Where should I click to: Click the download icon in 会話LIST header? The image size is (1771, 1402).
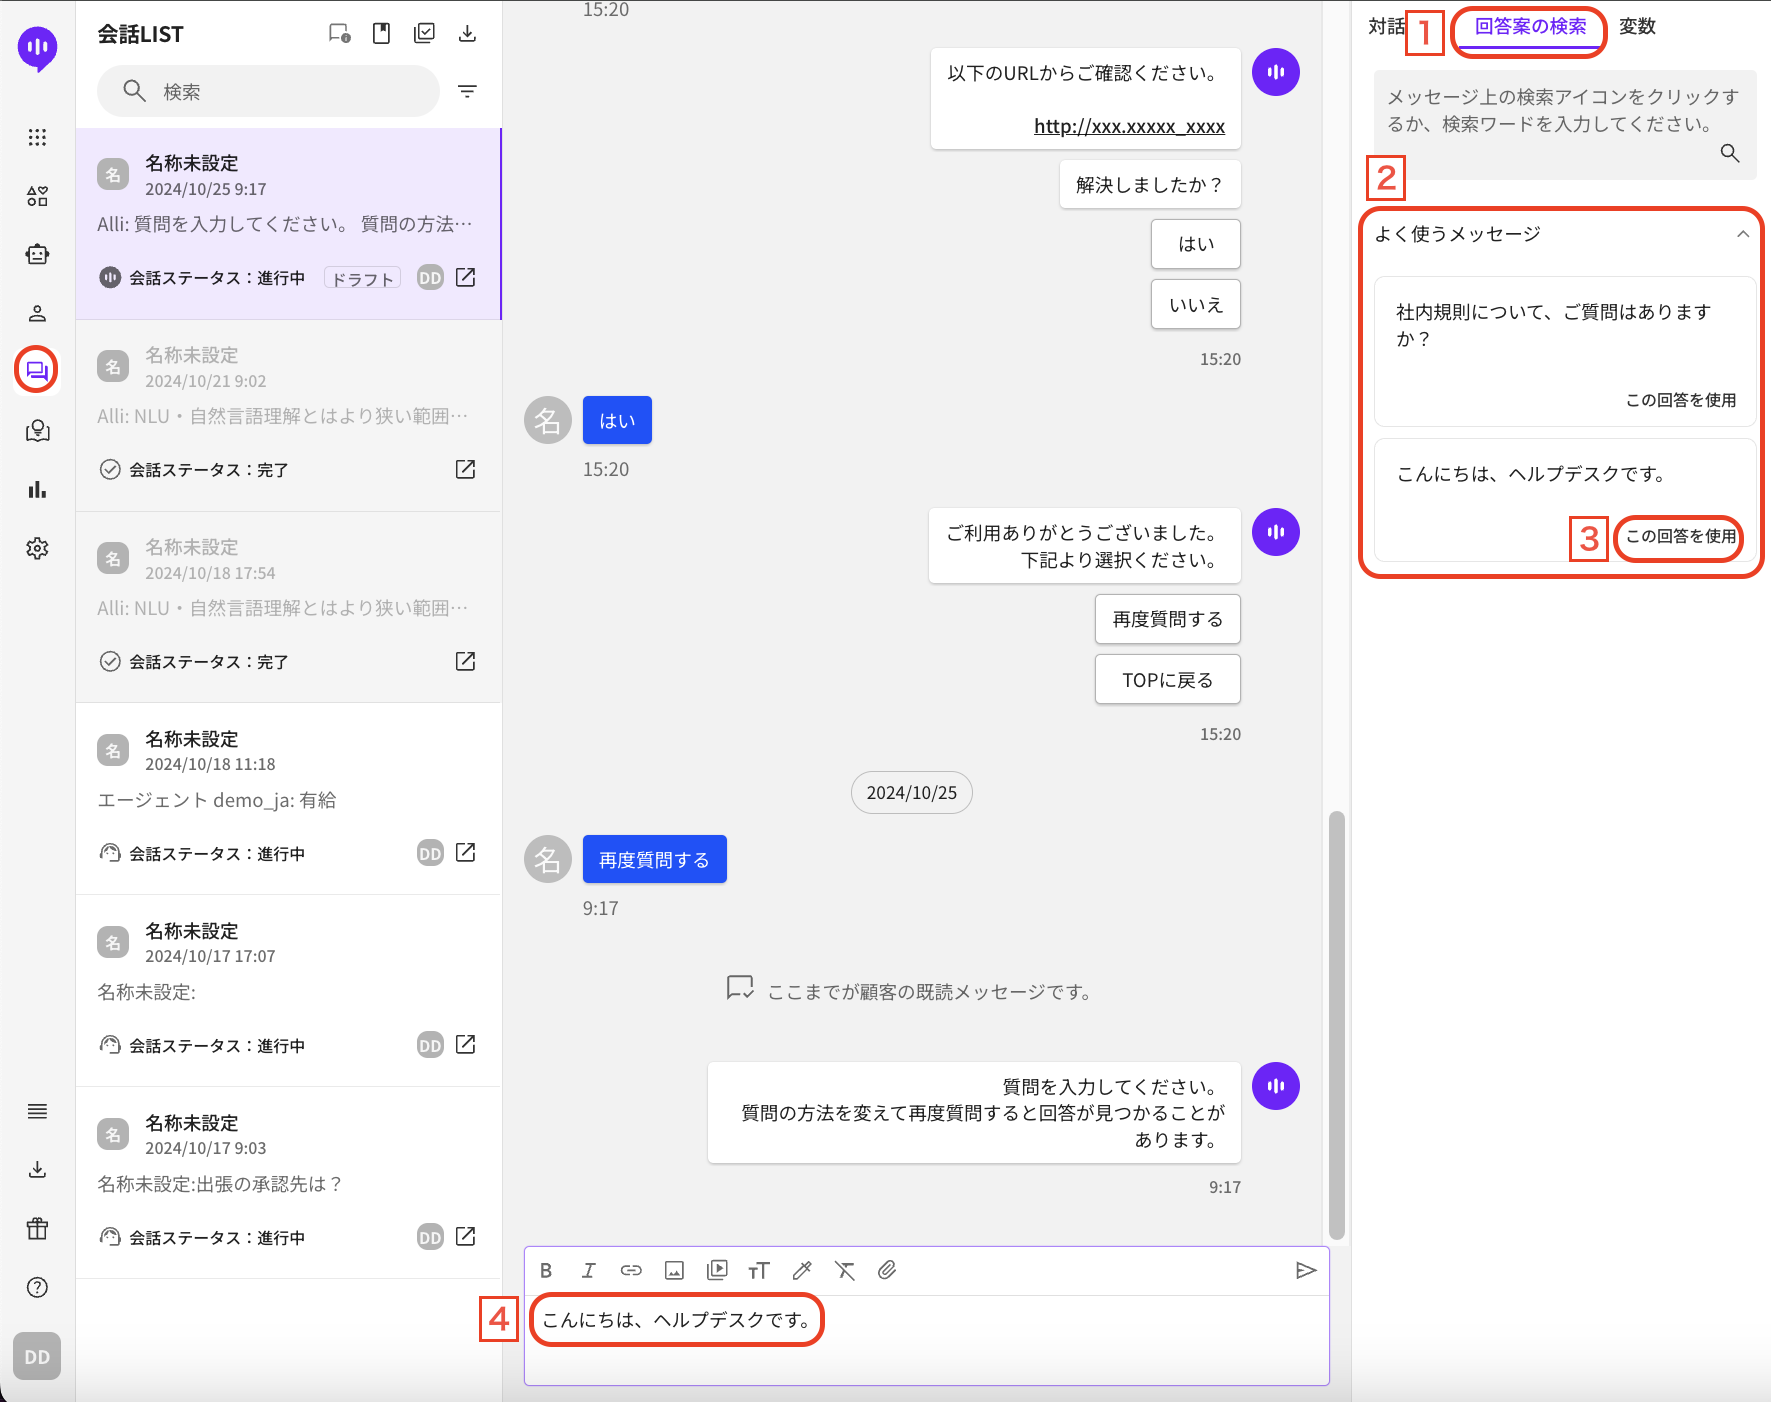(467, 34)
